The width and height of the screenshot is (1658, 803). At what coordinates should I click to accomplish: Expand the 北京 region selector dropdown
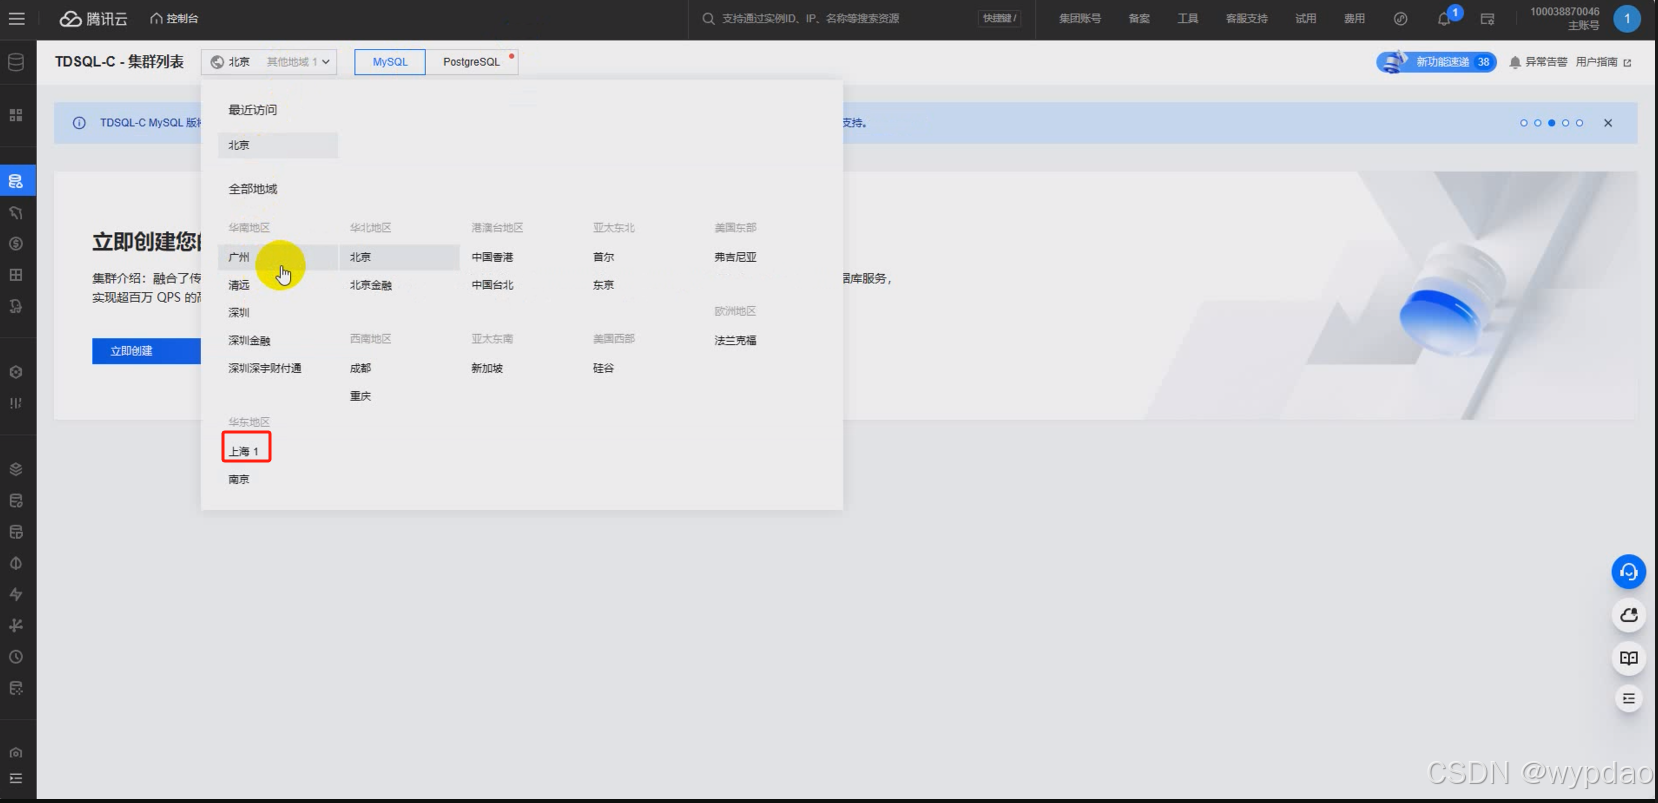tap(269, 62)
